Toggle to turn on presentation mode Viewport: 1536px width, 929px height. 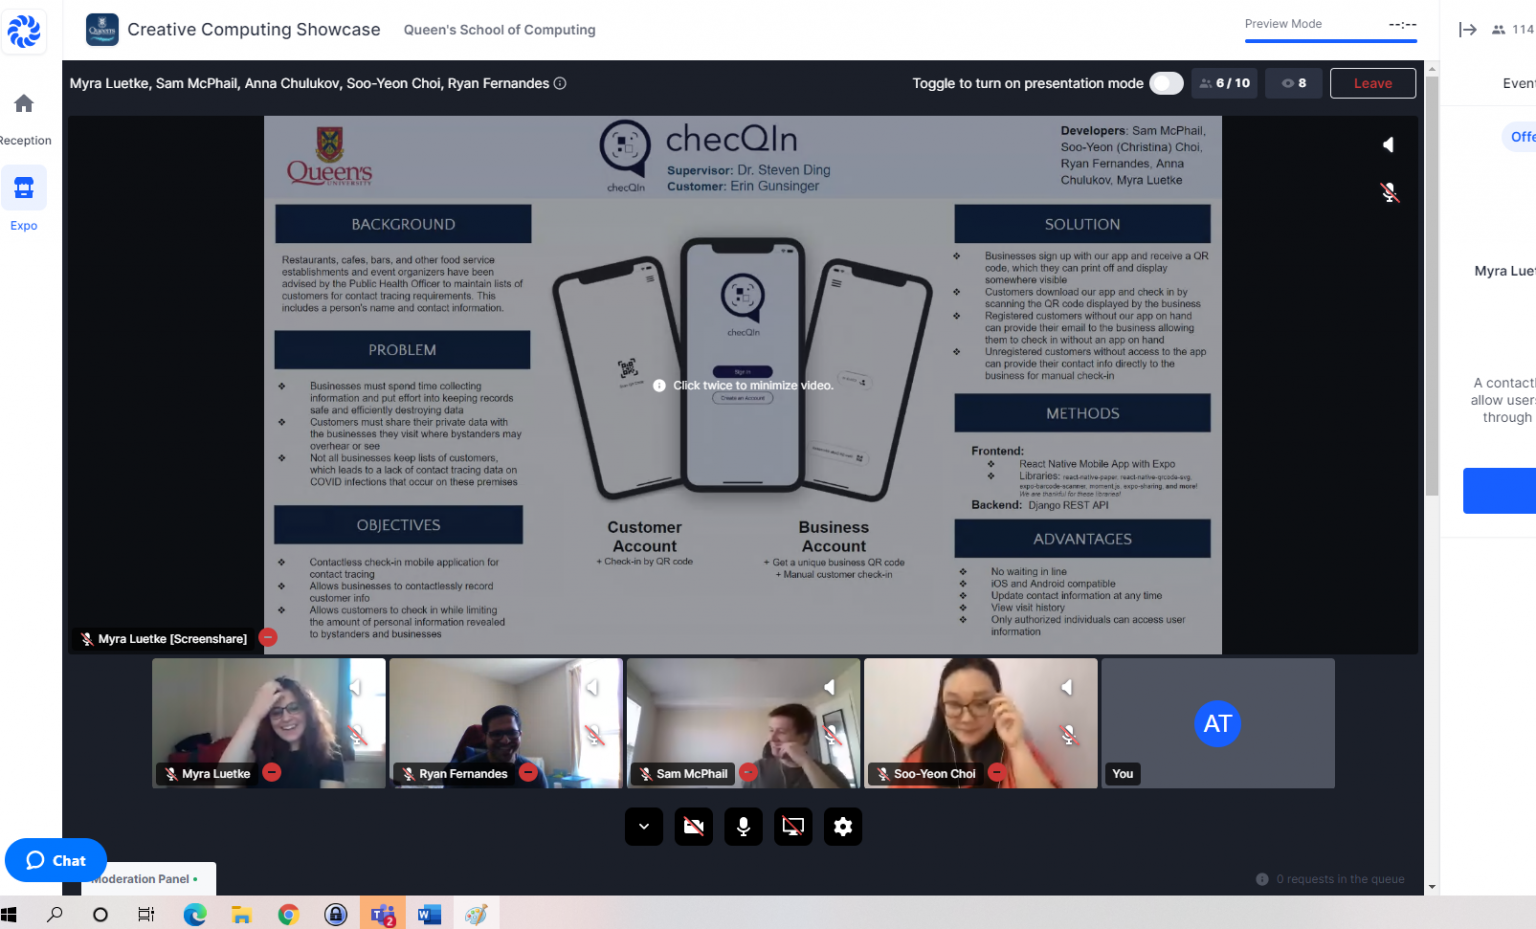pyautogui.click(x=1166, y=83)
